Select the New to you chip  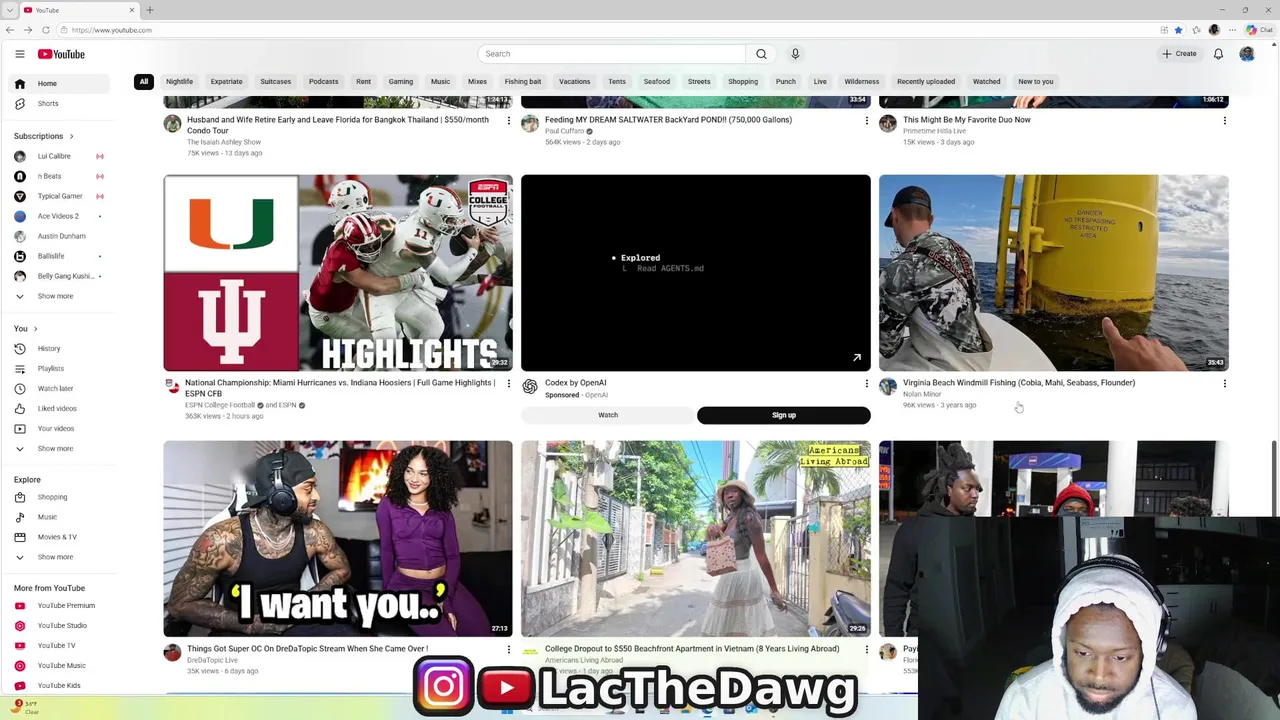1036,82
